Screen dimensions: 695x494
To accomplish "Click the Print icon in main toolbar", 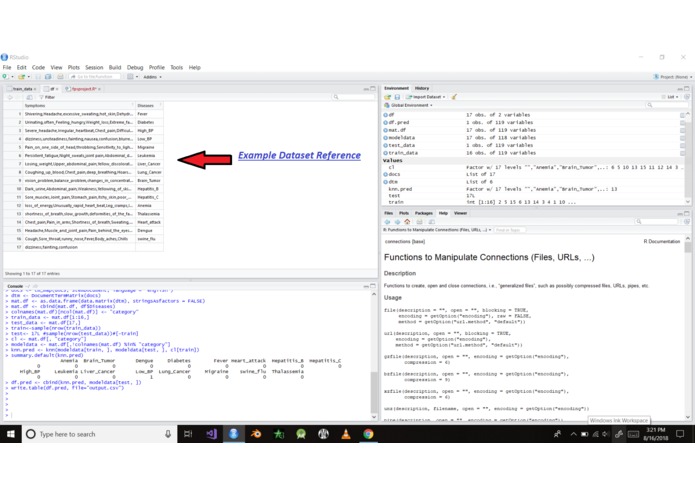I will click(60, 77).
